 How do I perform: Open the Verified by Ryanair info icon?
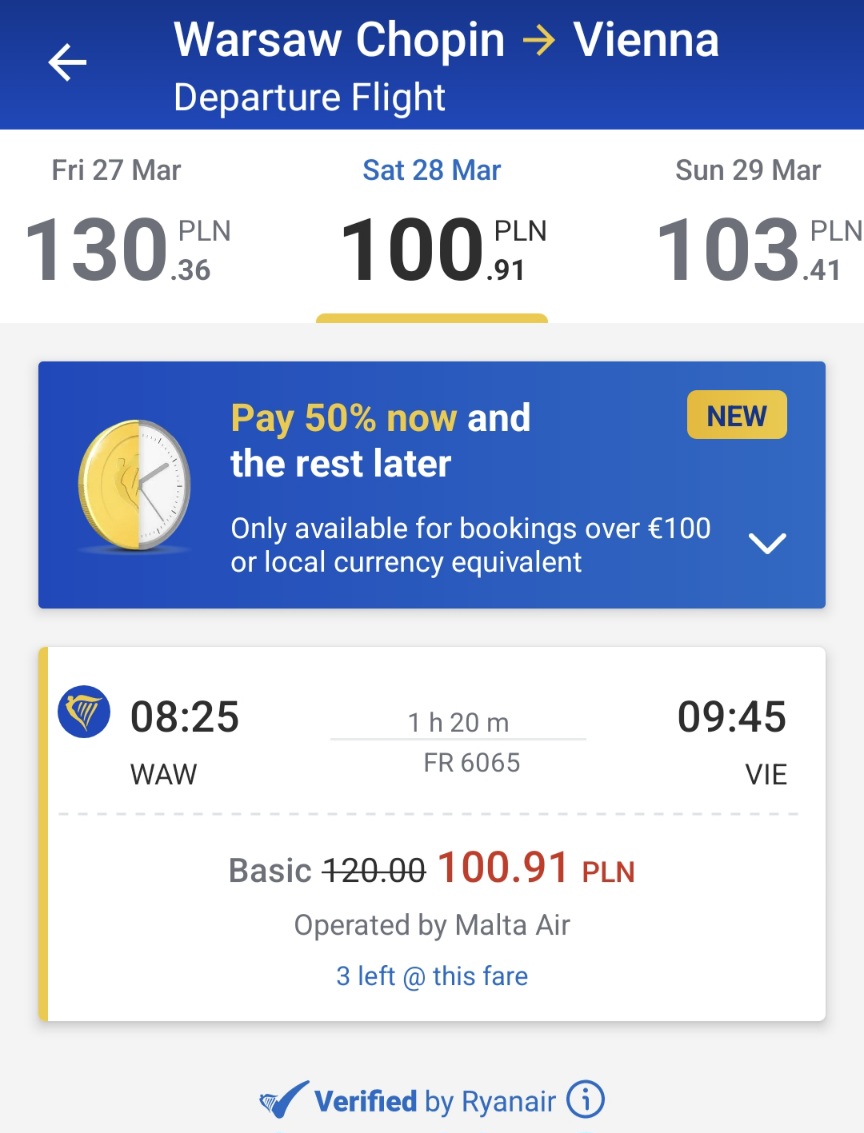(x=585, y=1099)
